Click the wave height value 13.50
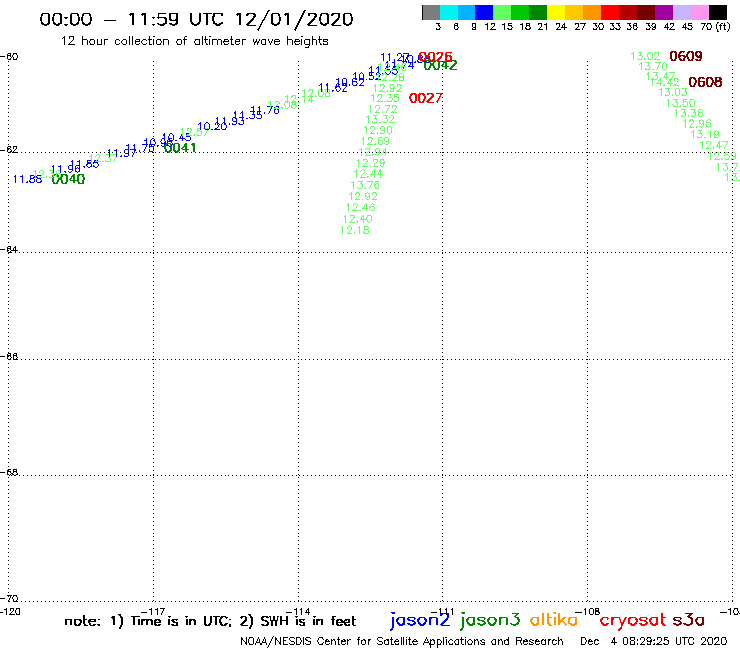 point(681,103)
